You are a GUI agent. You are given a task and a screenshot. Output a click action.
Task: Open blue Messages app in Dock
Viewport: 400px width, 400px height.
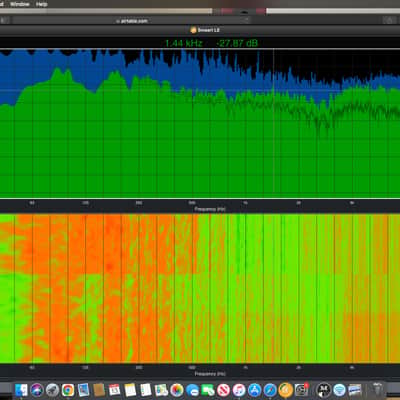coord(192,389)
